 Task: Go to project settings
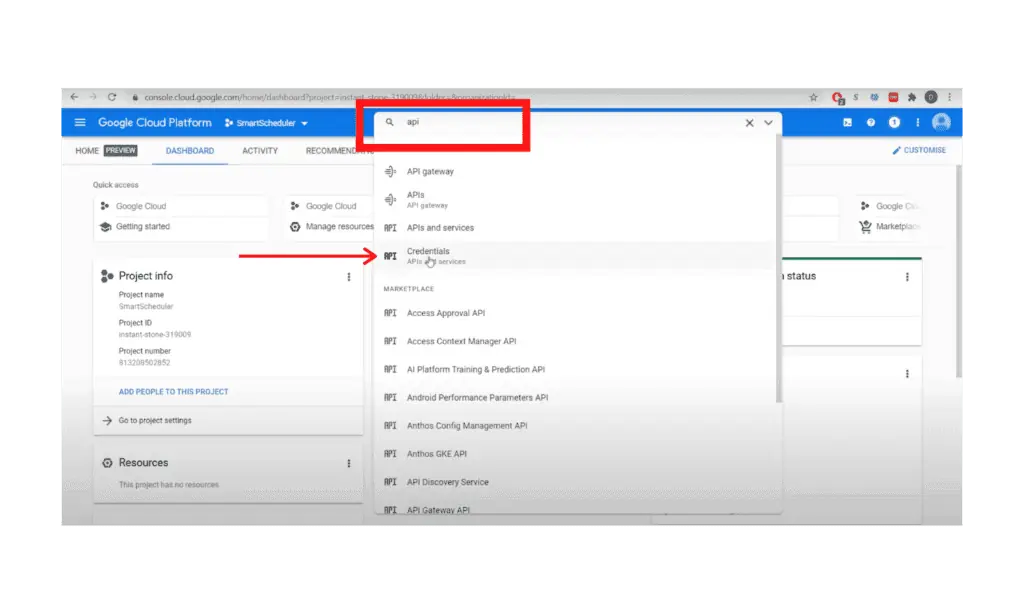(155, 421)
